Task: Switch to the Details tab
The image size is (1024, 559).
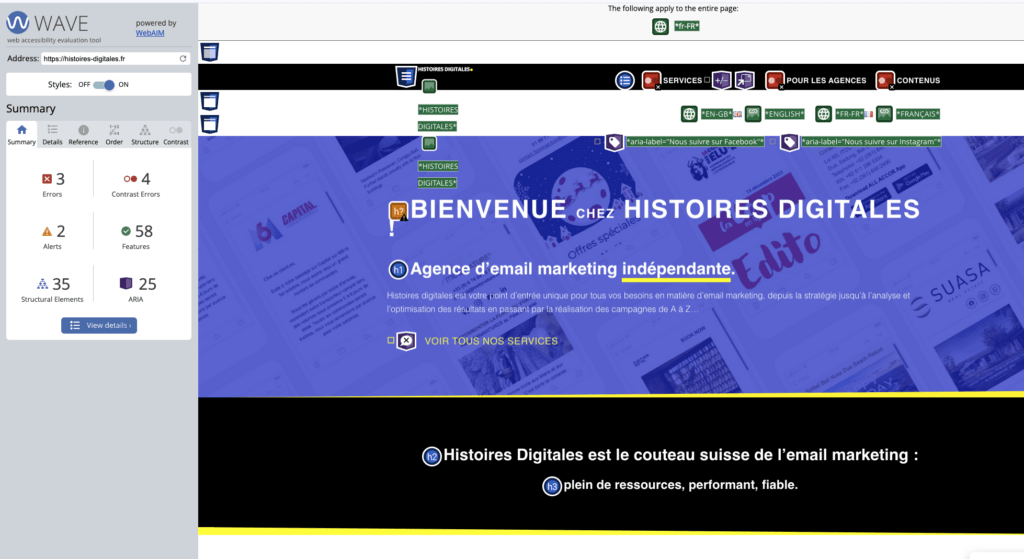Action: 52,135
